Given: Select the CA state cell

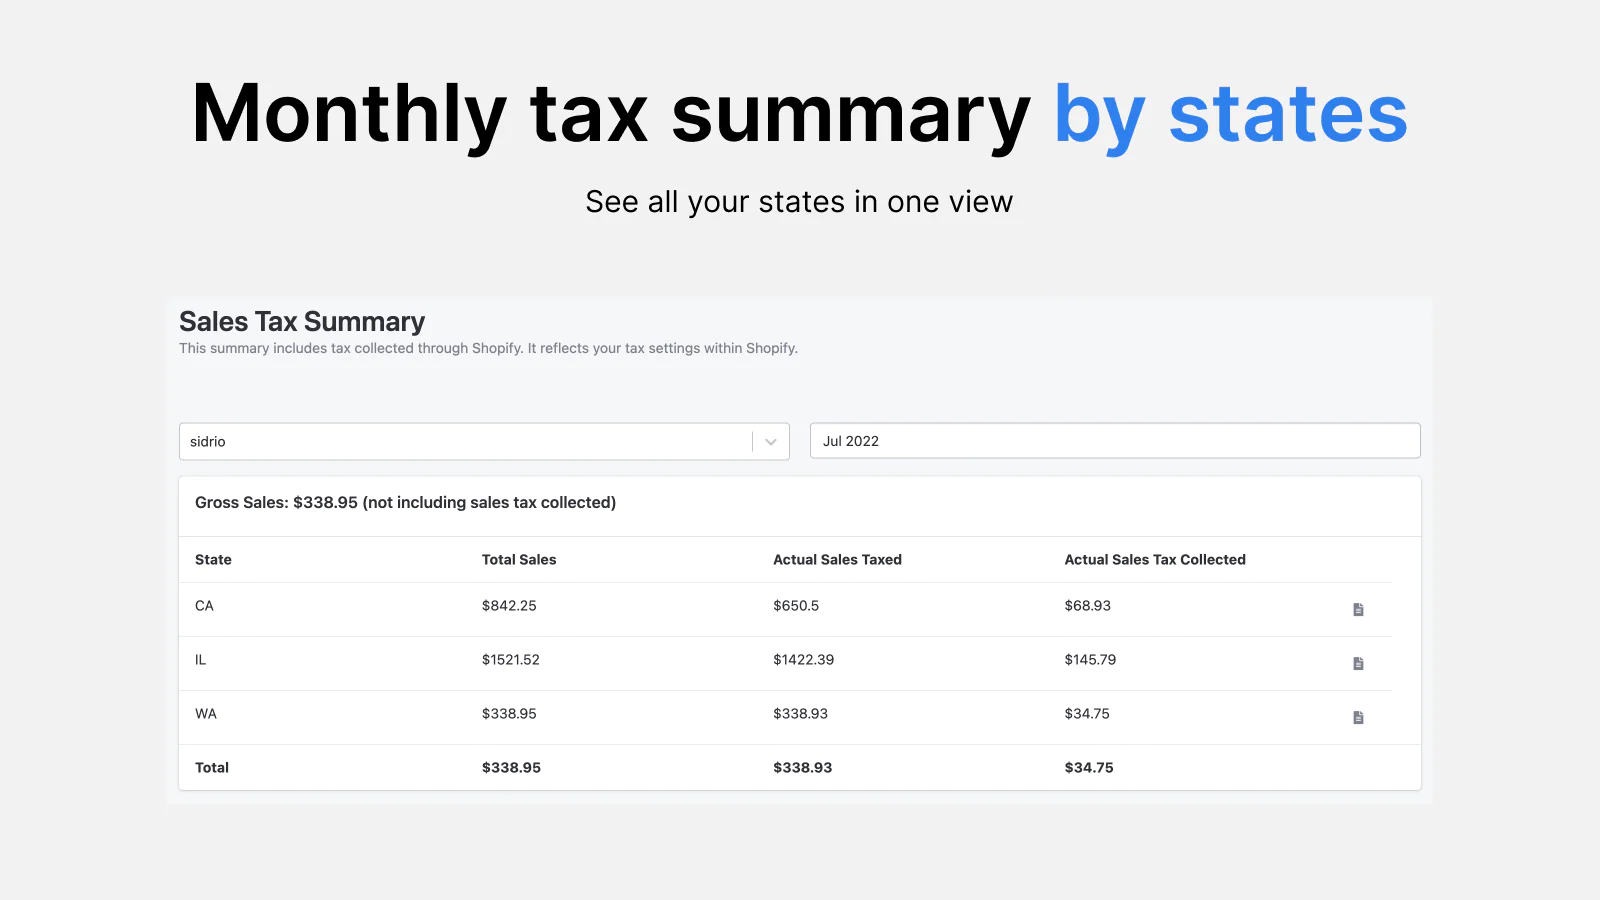Looking at the screenshot, I should (x=204, y=606).
